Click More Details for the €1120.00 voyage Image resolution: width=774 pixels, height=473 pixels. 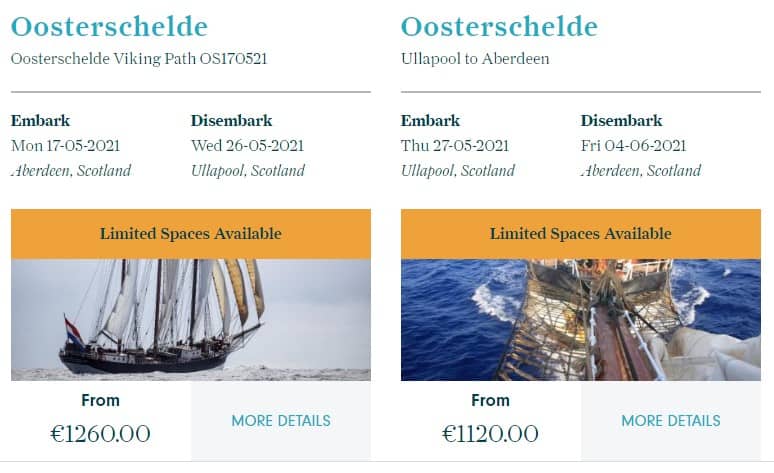click(671, 421)
